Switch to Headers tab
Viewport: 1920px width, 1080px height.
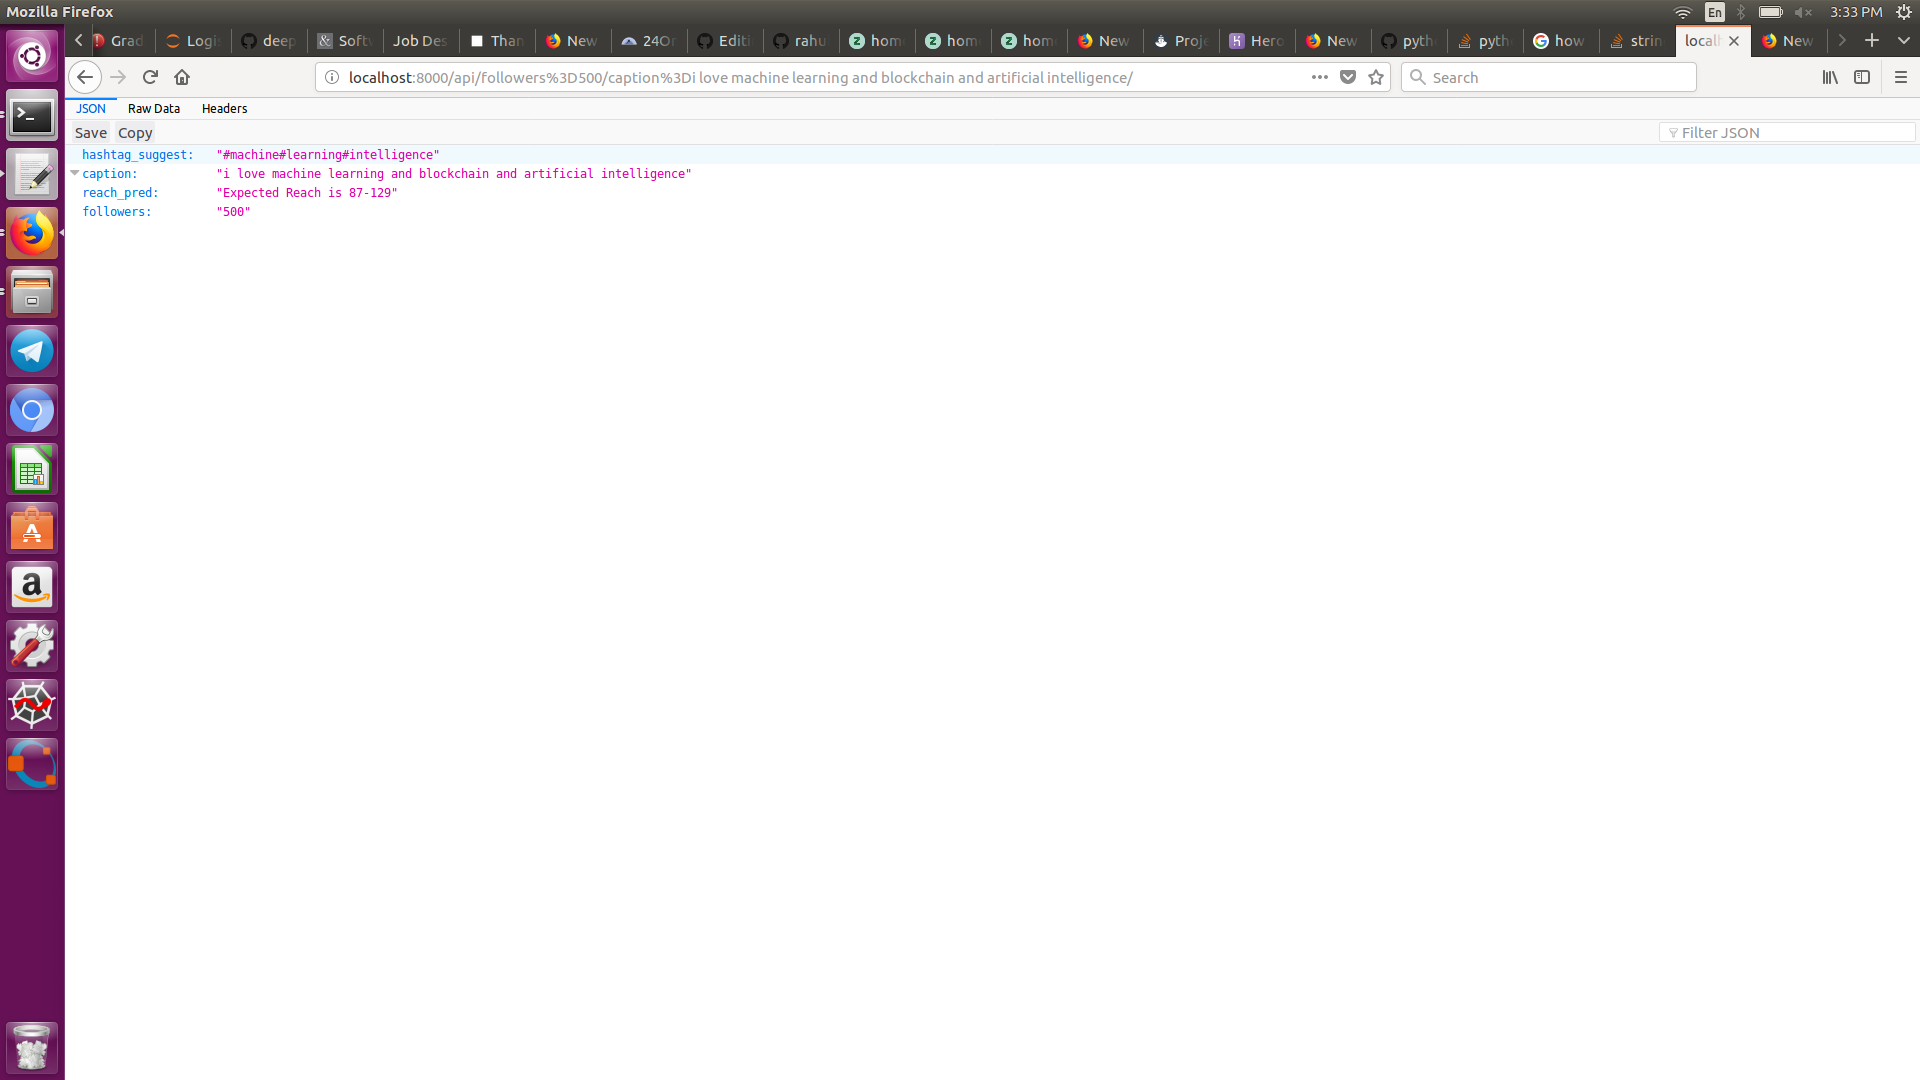[x=224, y=108]
